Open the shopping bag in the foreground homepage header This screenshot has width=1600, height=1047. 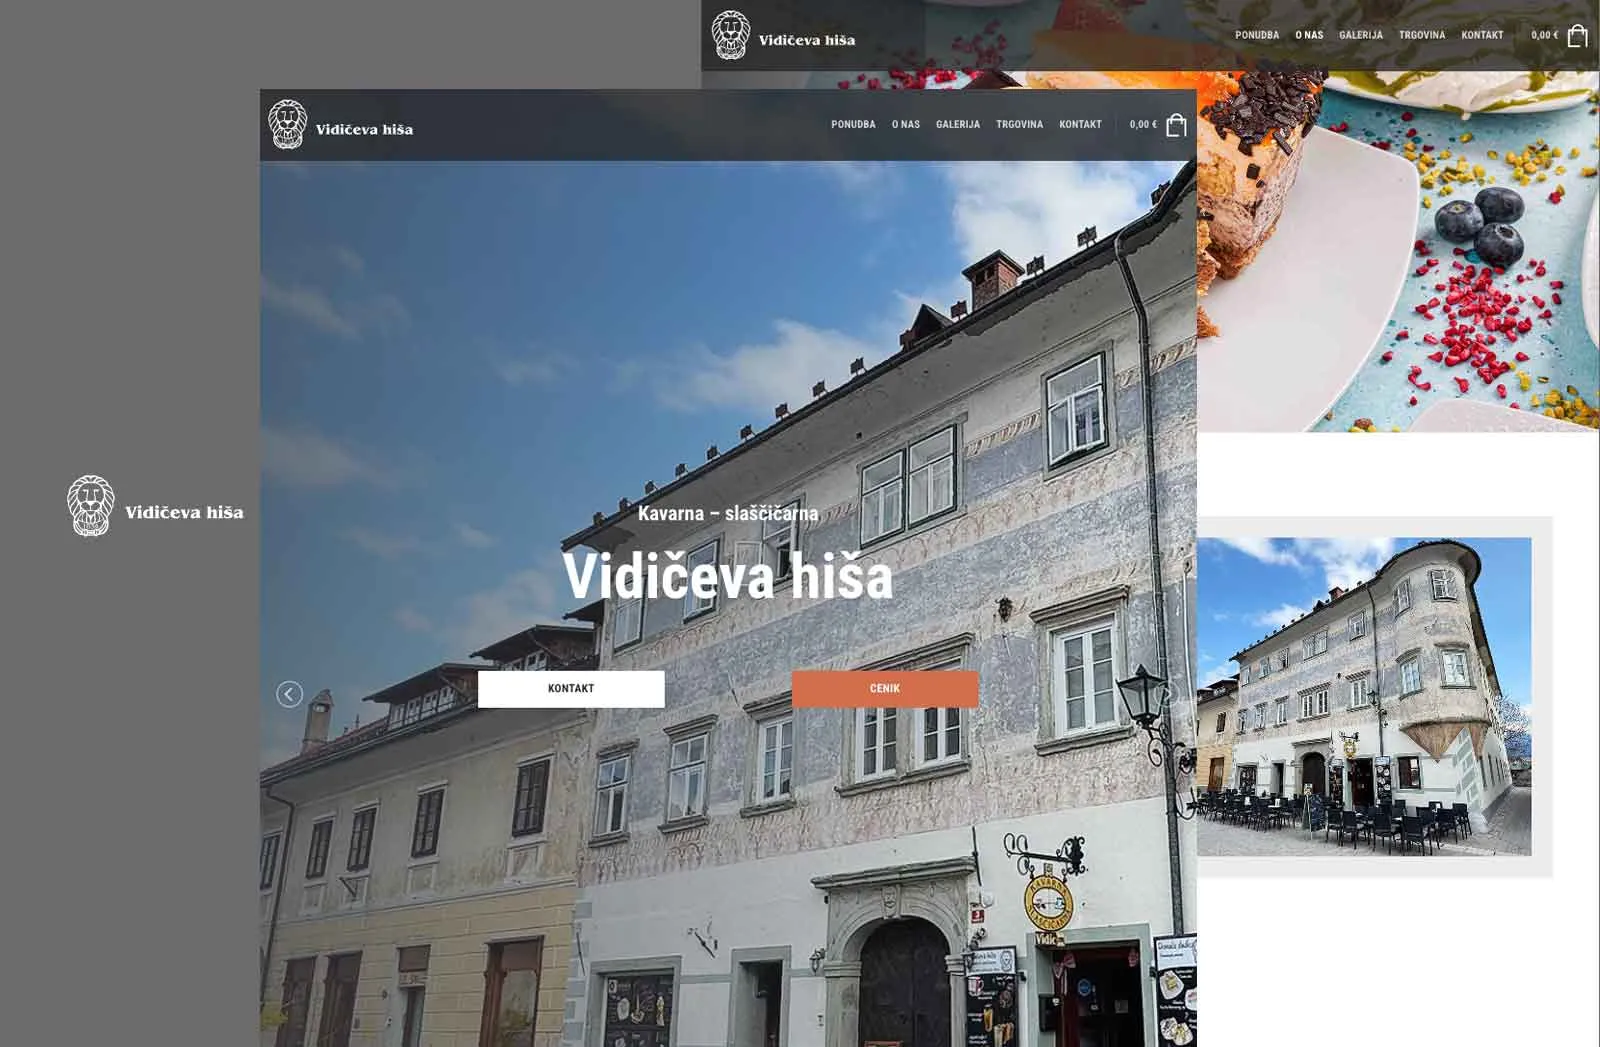tap(1176, 125)
